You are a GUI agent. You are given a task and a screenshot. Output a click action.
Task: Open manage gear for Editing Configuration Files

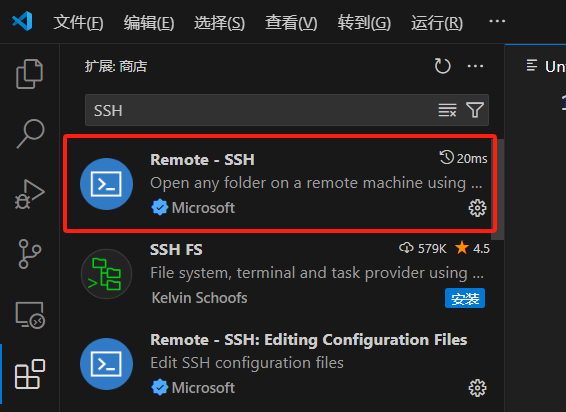477,388
